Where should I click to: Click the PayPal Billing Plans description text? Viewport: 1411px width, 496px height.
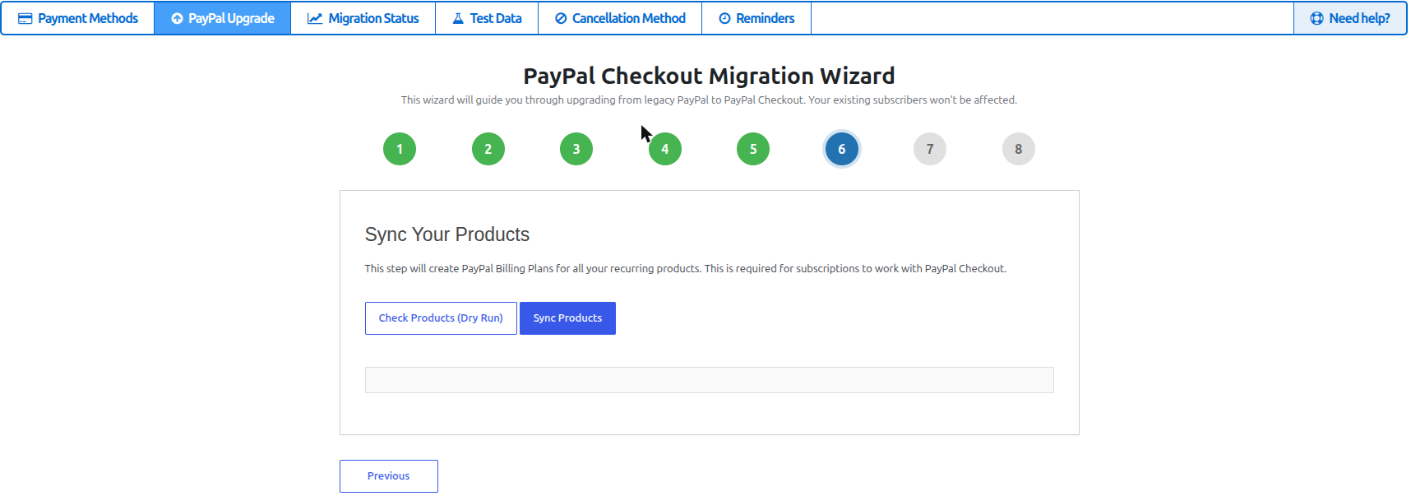[685, 269]
